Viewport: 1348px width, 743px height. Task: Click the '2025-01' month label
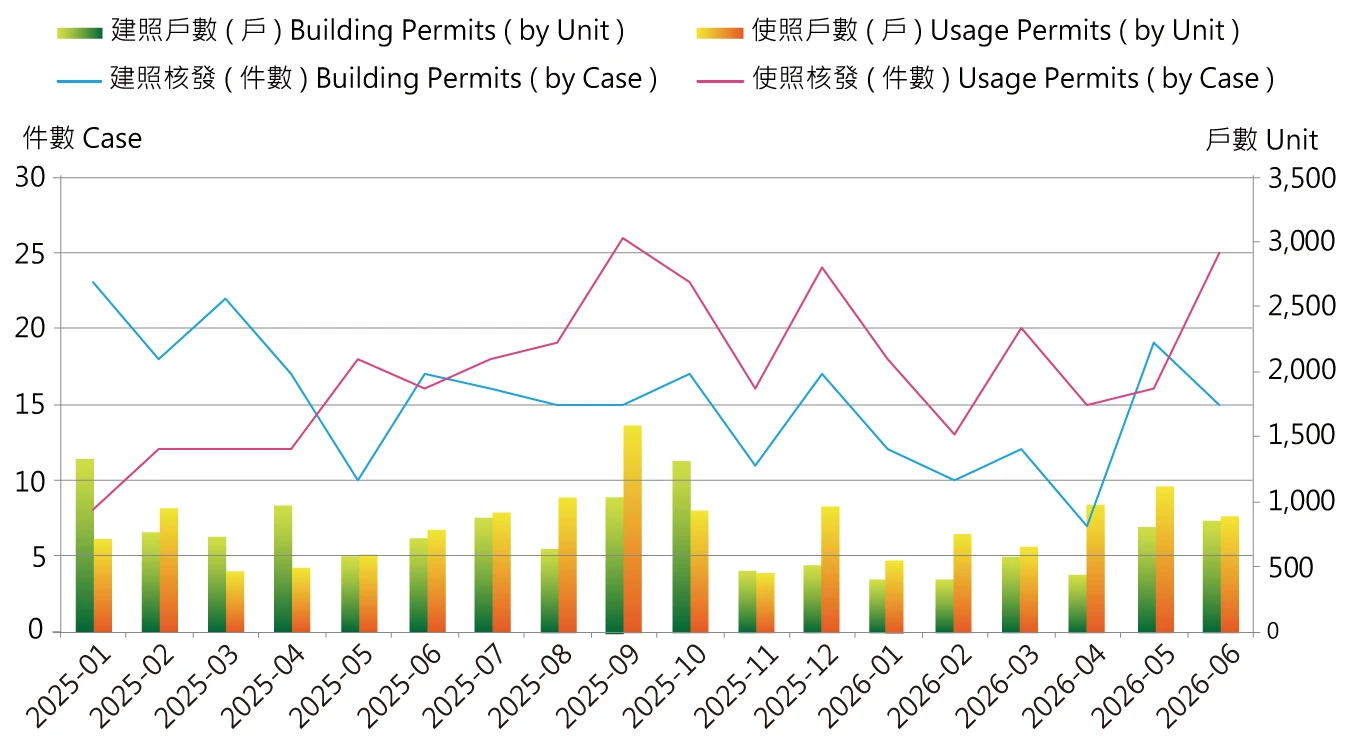tap(68, 685)
